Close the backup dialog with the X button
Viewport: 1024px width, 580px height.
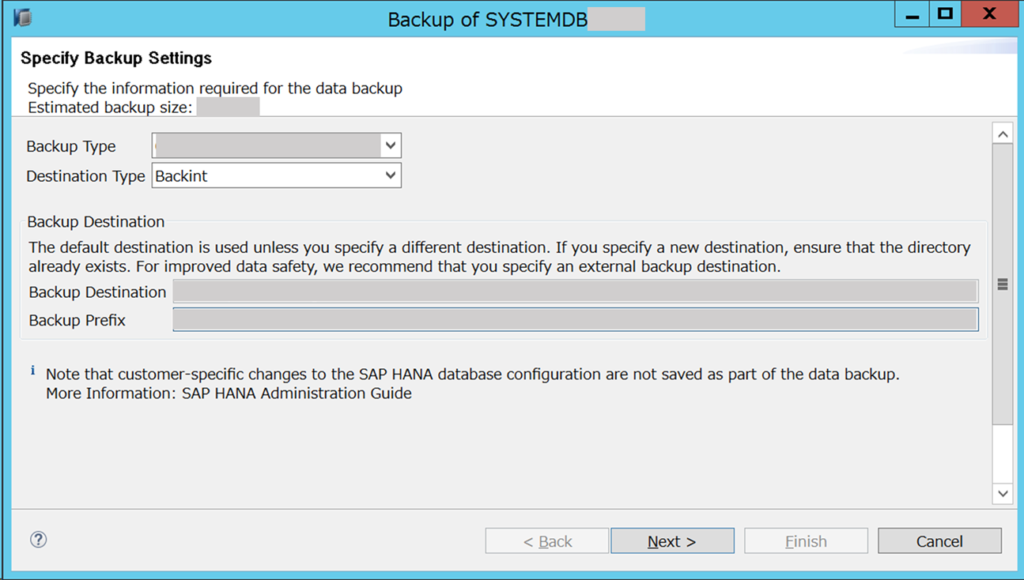pyautogui.click(x=989, y=14)
